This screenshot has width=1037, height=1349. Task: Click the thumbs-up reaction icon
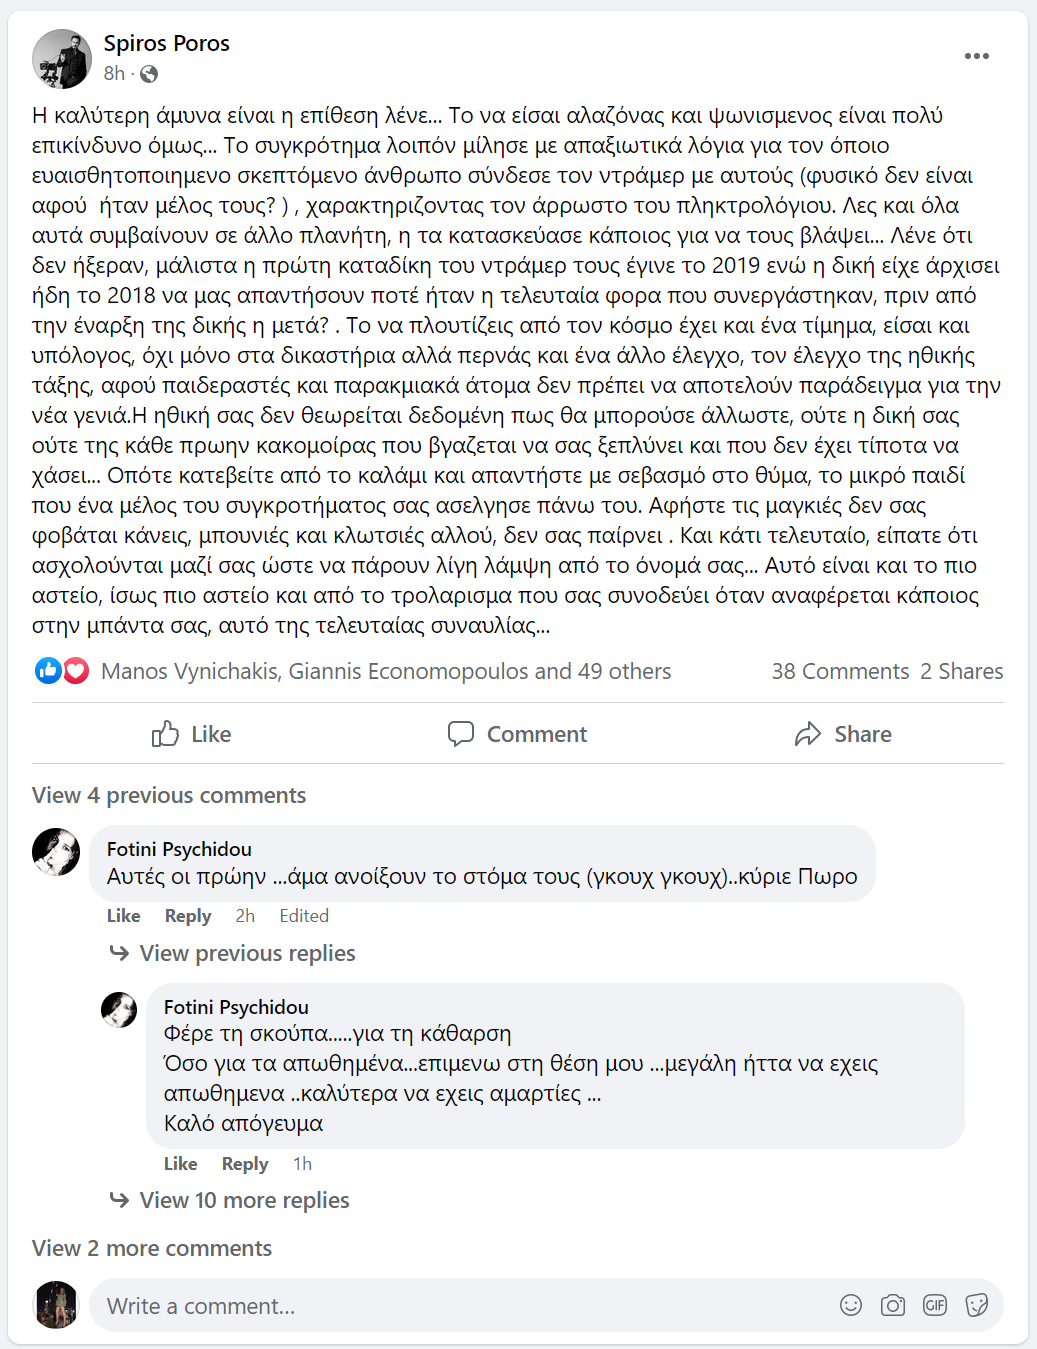coord(47,671)
